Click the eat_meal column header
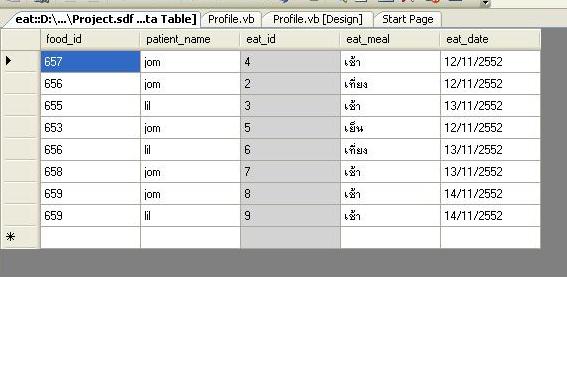The width and height of the screenshot is (567, 384). click(x=391, y=39)
